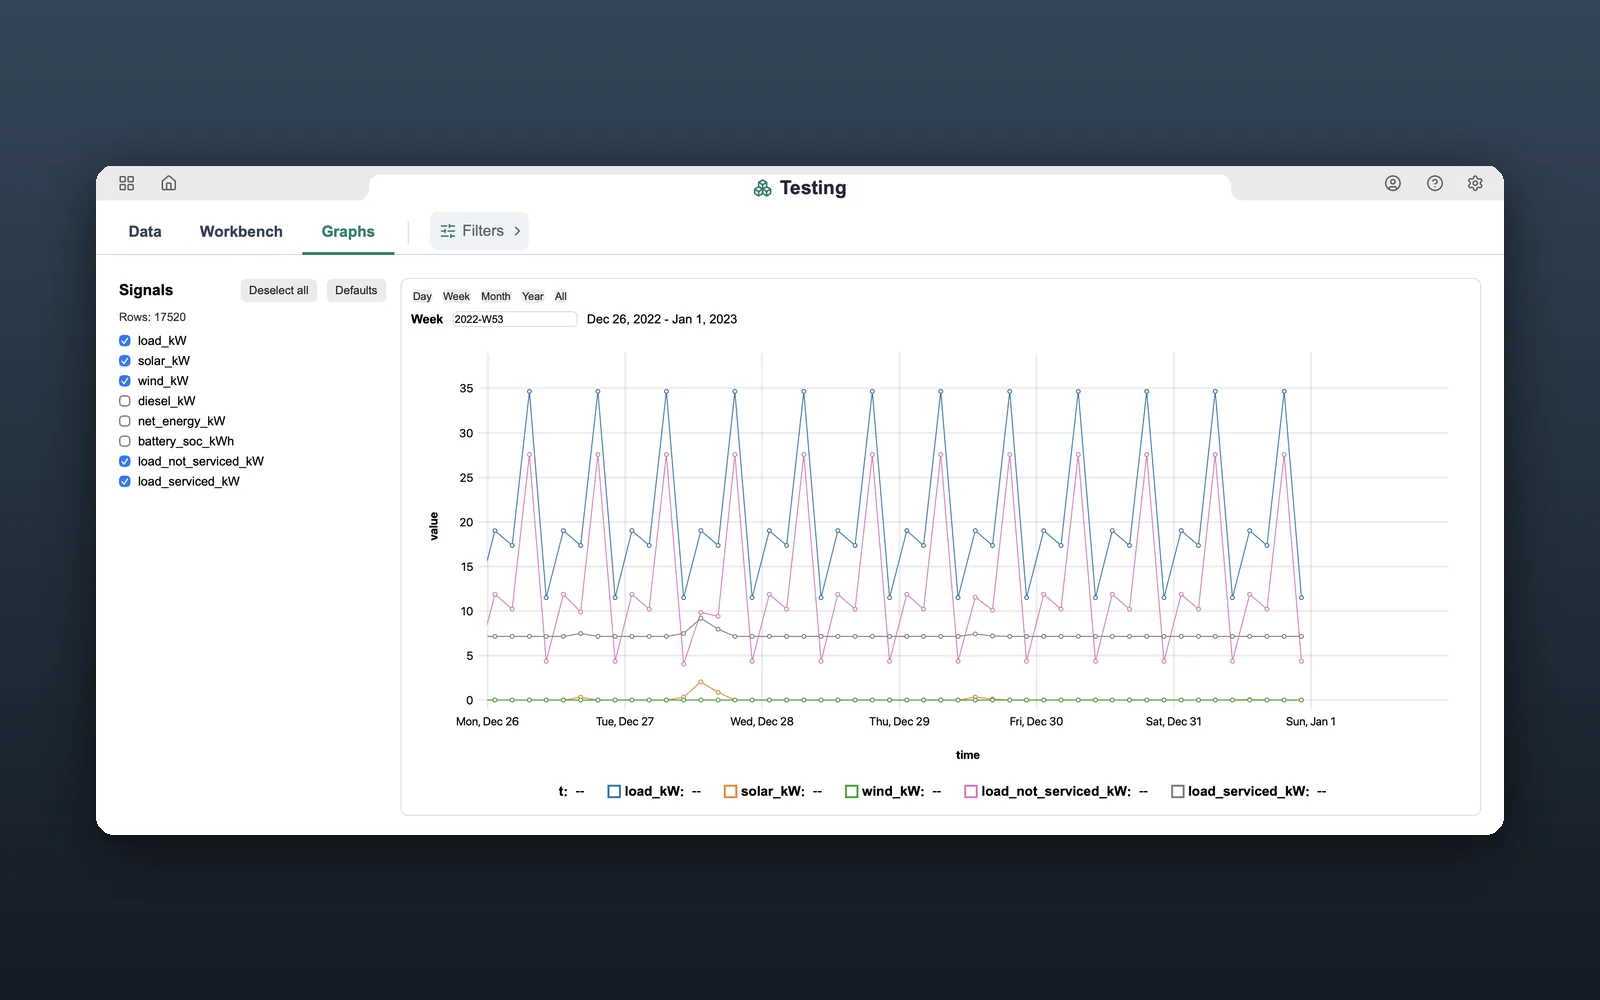Image resolution: width=1600 pixels, height=1000 pixels.
Task: Uncheck the load_serviced_kW checkbox
Action: pos(125,481)
